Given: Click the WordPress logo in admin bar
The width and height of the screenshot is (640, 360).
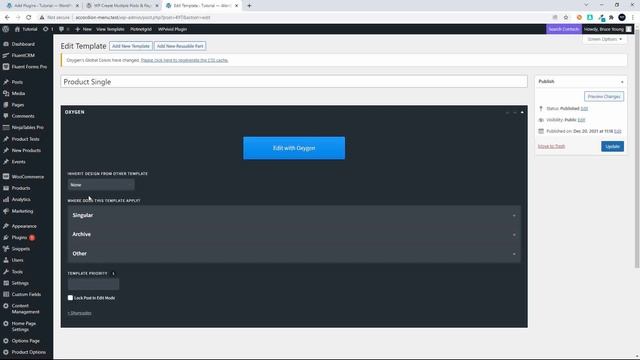Looking at the screenshot, I should (6, 29).
